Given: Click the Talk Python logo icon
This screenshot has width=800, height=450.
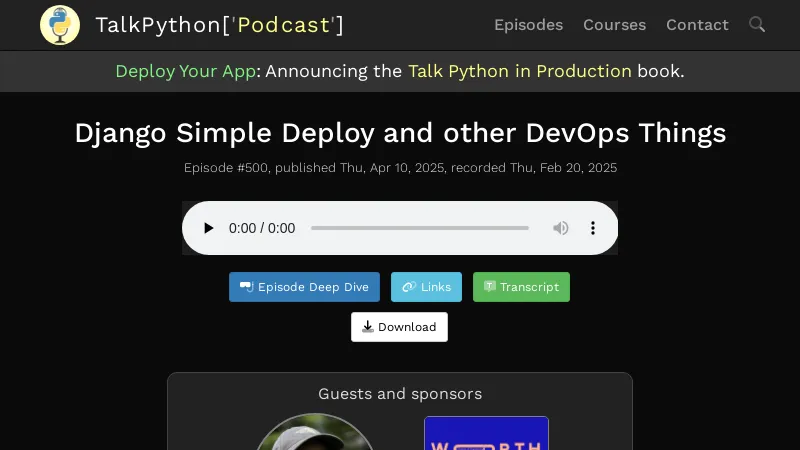Looking at the screenshot, I should coord(60,25).
